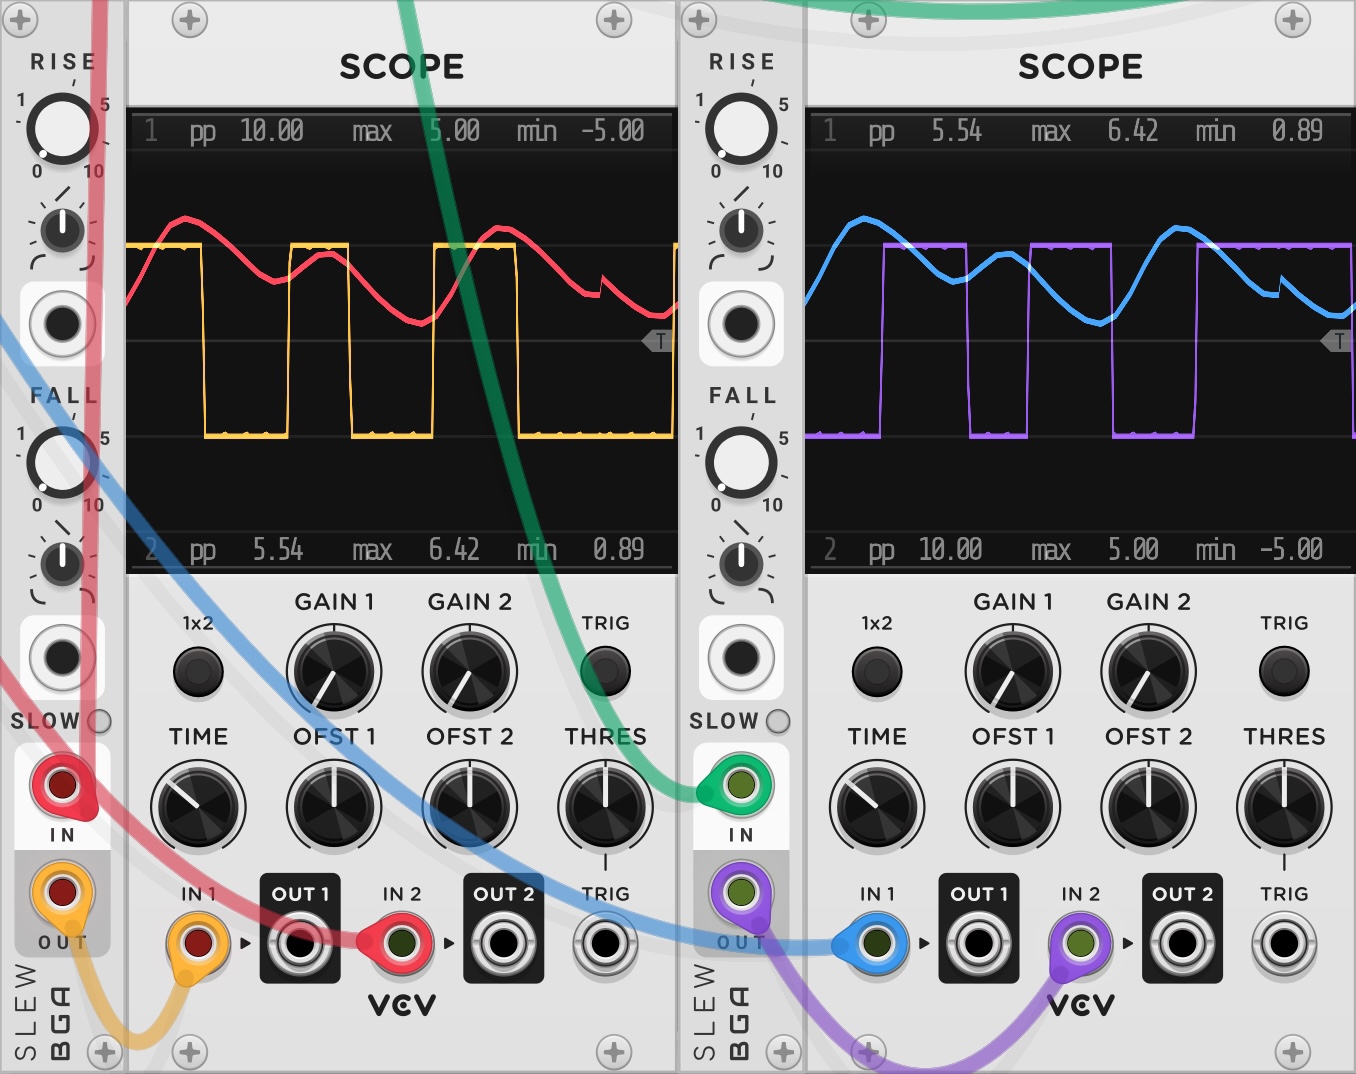Toggle SLOW on the green-cabled Slew module

(x=778, y=721)
